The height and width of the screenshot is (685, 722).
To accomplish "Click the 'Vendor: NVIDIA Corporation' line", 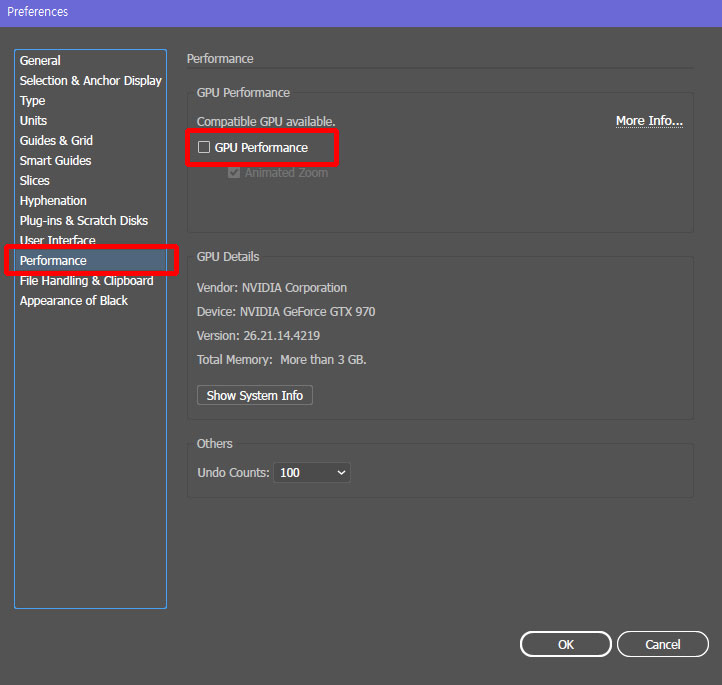I will 272,288.
